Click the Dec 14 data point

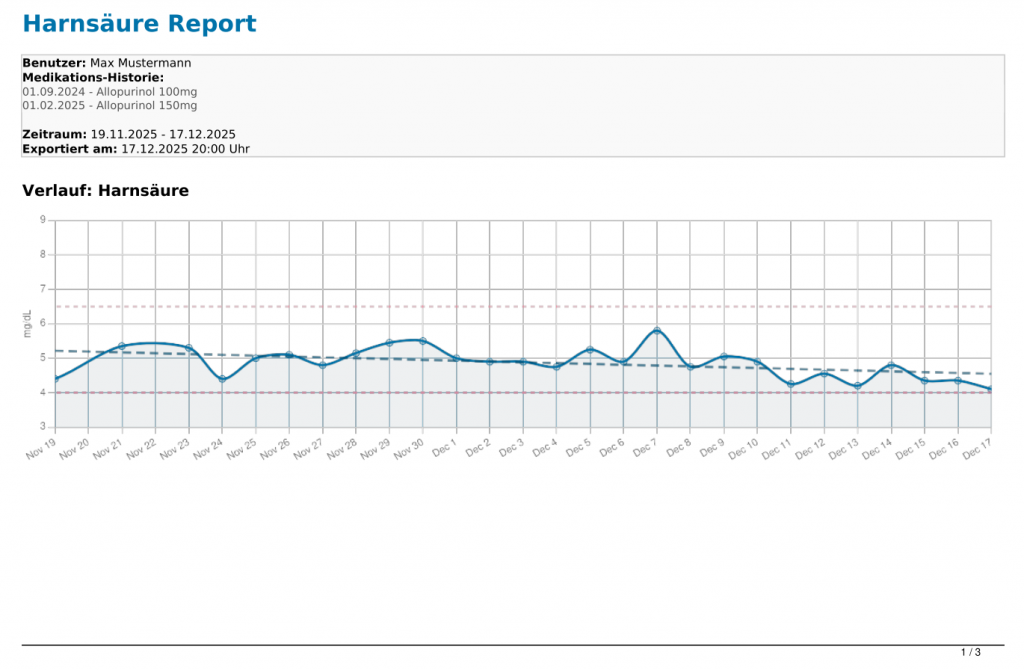coord(891,365)
